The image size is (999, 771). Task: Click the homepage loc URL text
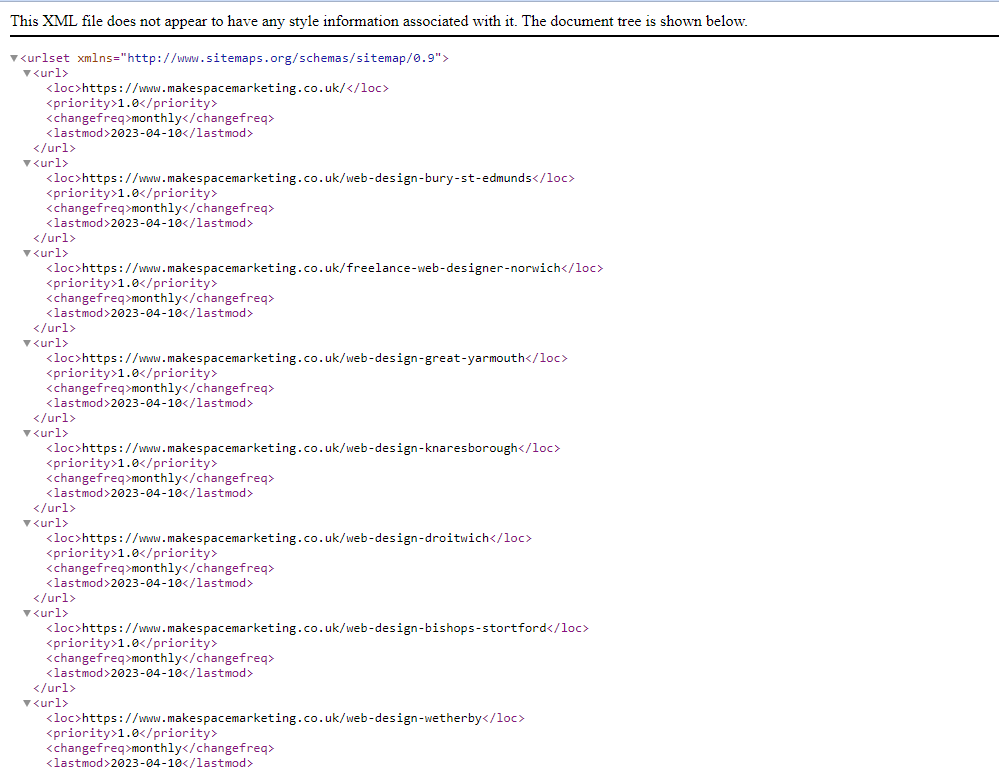click(213, 88)
